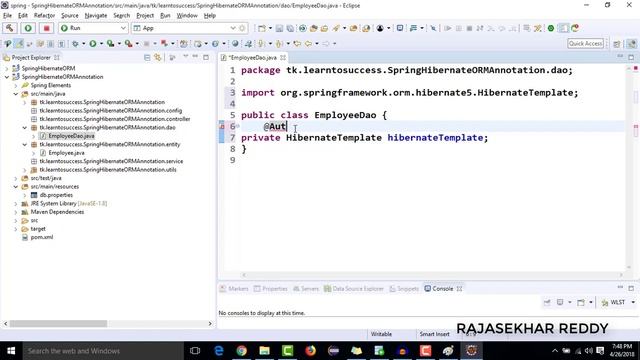Click the External Tools run icon
Image resolution: width=640 pixels, height=360 pixels.
tap(128, 43)
